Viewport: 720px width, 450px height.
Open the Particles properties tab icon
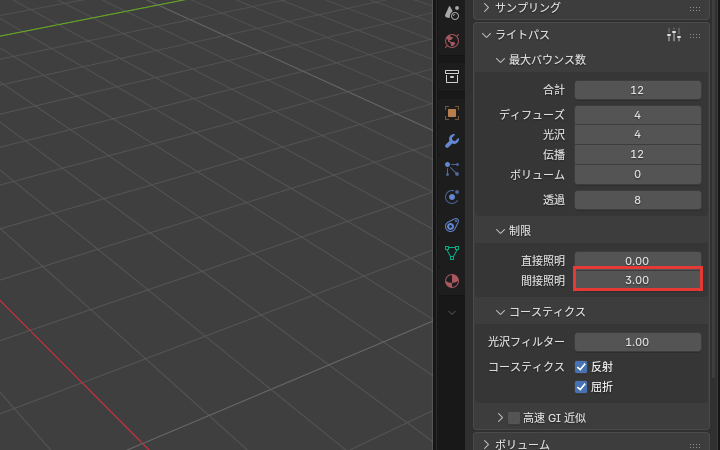452,169
